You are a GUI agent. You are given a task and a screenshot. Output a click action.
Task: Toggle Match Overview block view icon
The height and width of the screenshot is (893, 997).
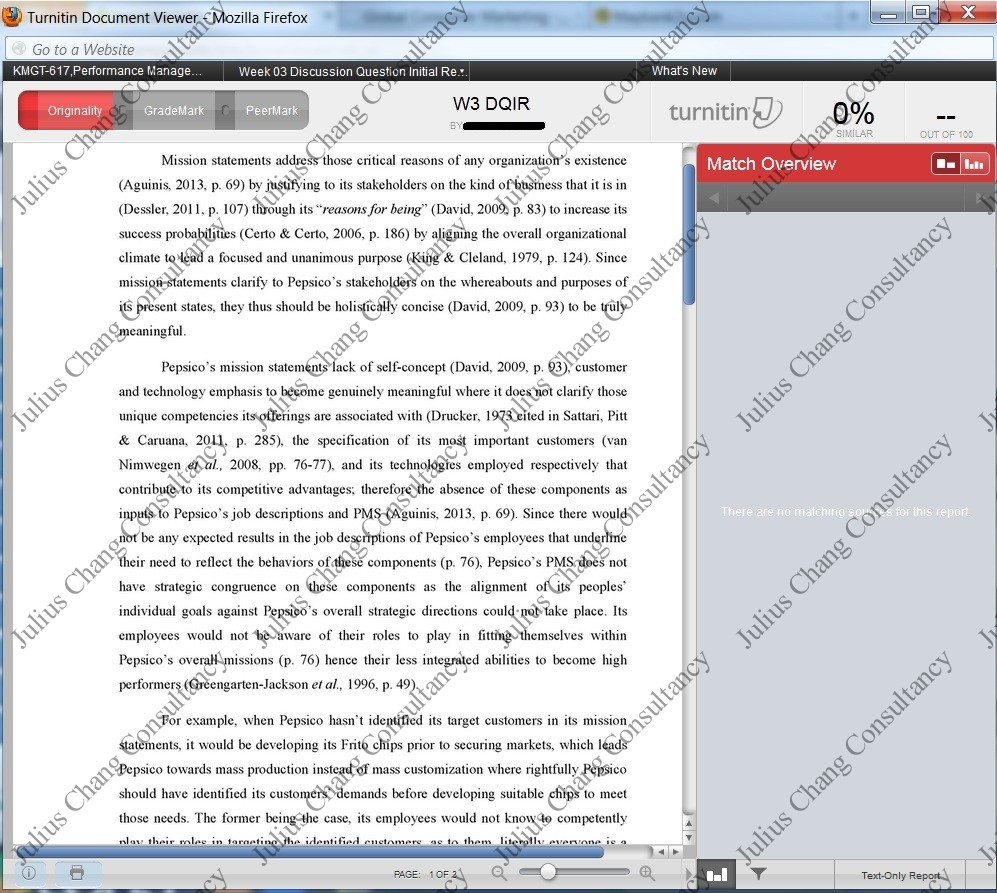pos(946,164)
